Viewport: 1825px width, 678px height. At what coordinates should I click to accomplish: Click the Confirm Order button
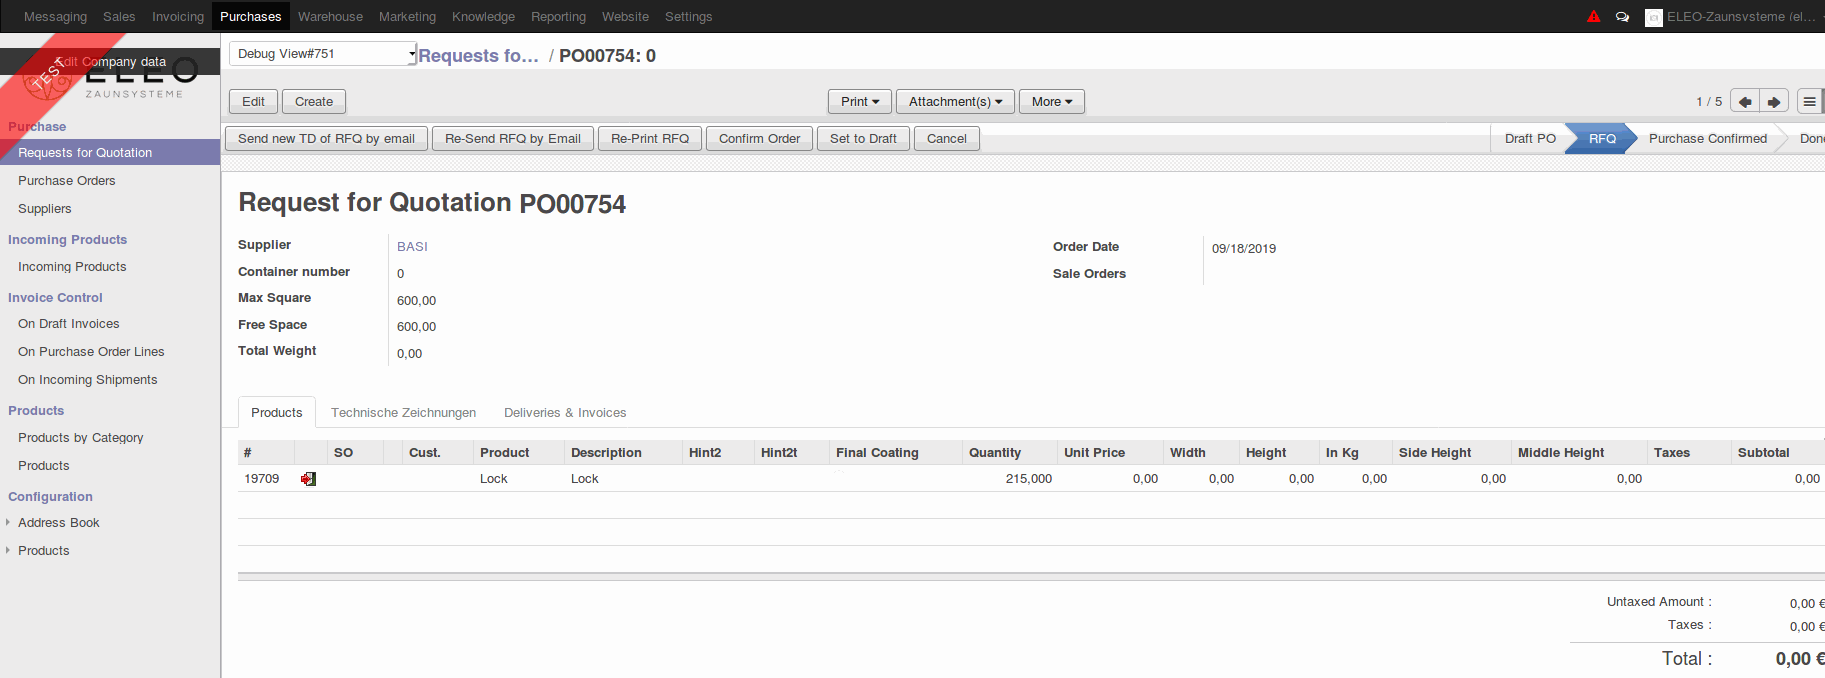click(759, 139)
